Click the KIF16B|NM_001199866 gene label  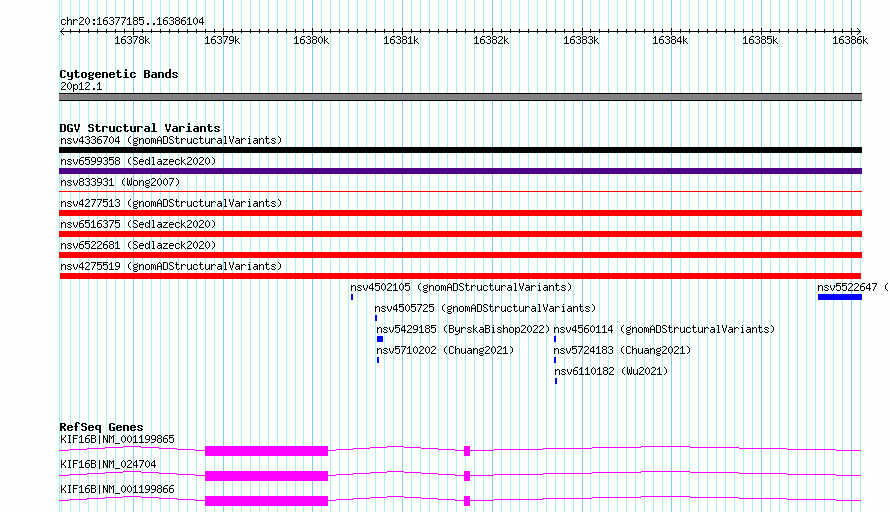point(117,489)
